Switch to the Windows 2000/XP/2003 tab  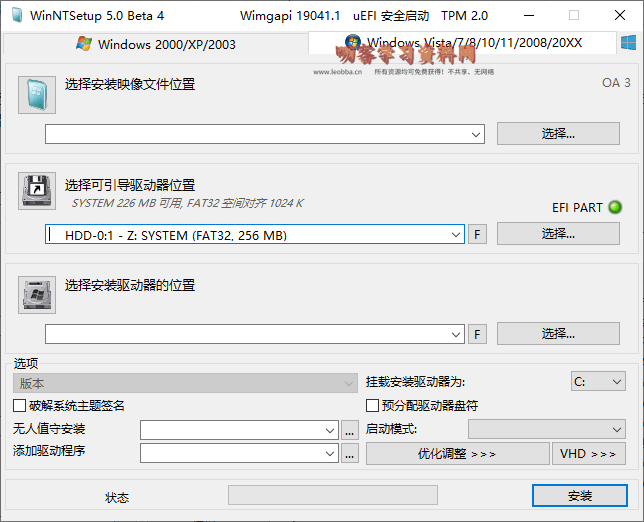pos(156,44)
